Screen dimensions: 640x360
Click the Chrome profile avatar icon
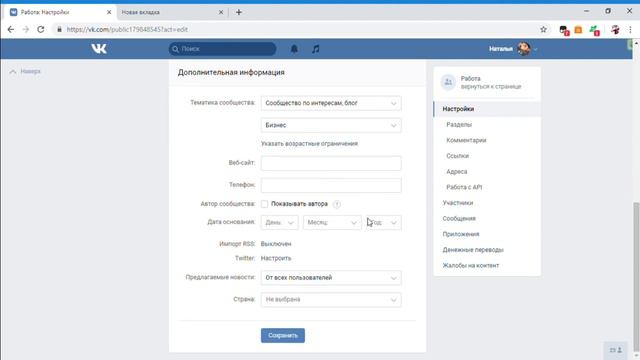click(615, 29)
